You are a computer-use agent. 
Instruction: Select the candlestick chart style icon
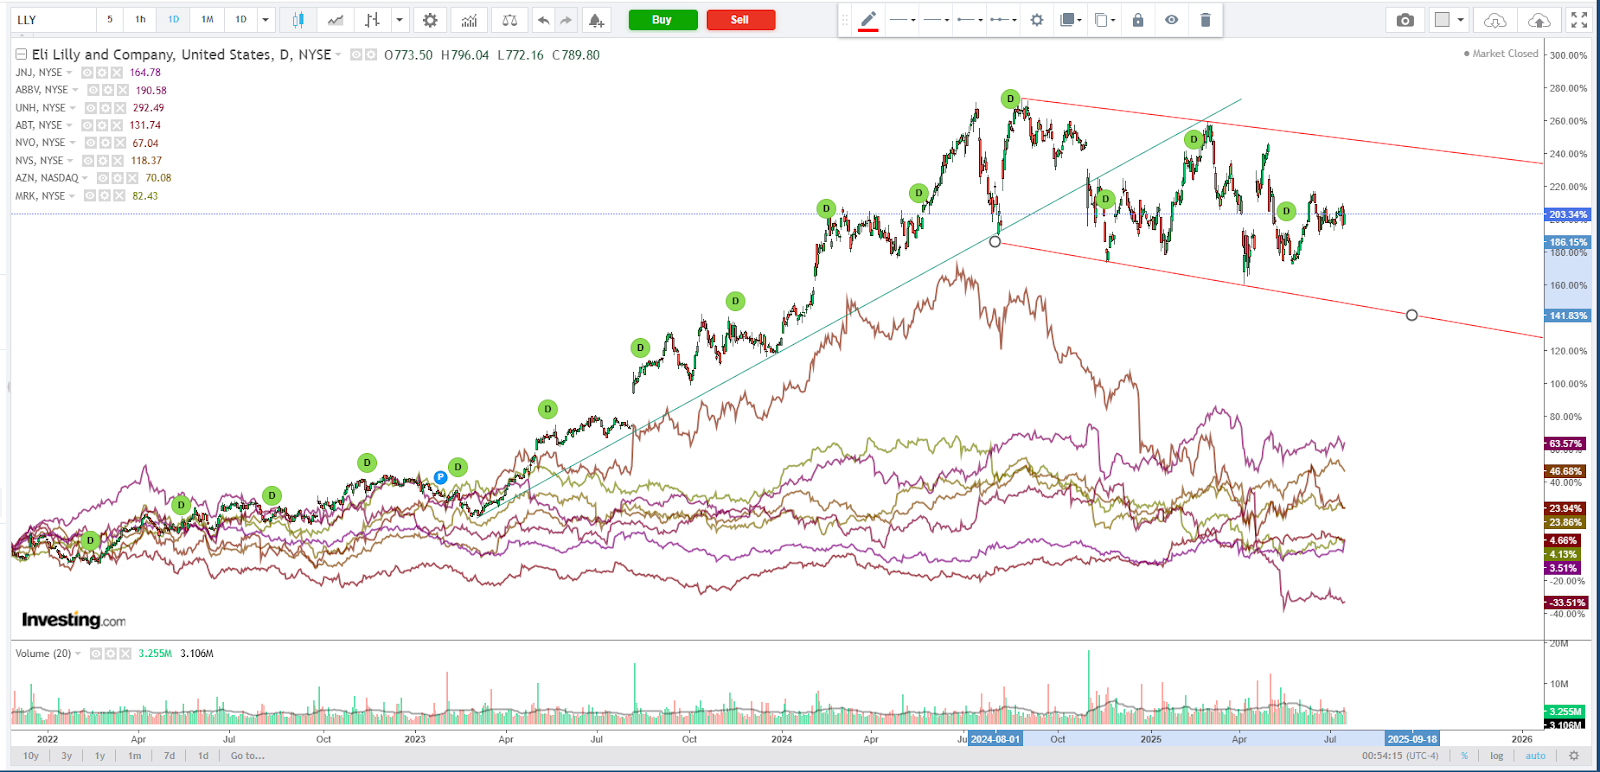coord(298,19)
